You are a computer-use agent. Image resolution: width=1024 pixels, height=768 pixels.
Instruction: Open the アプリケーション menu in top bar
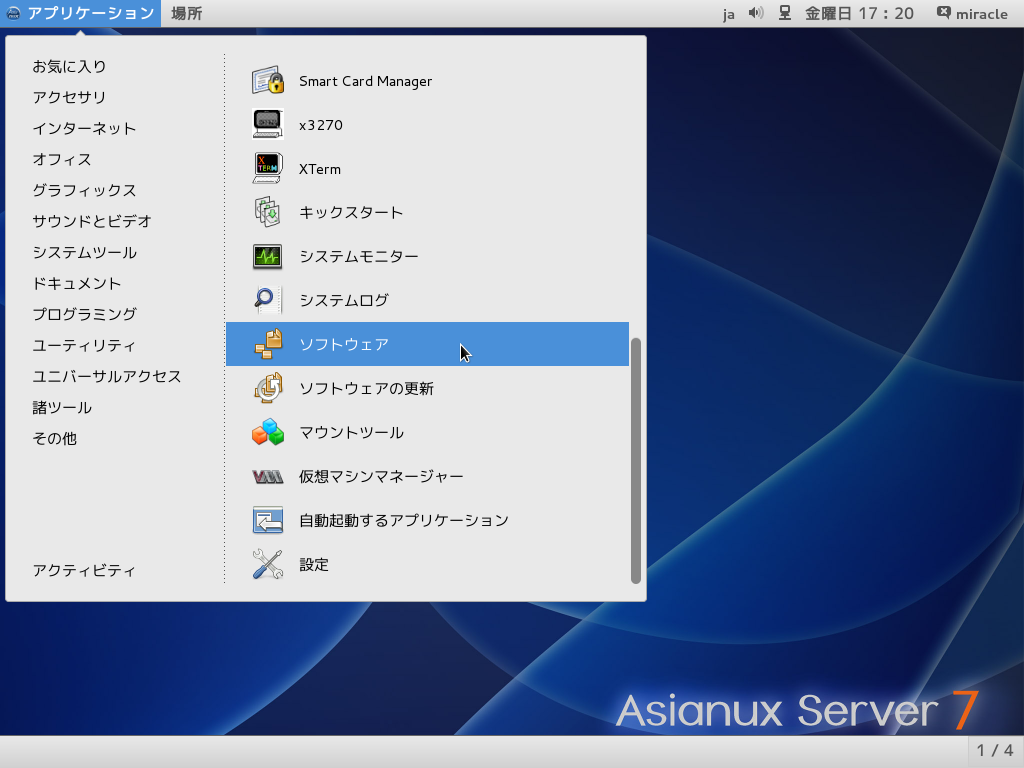[81, 13]
